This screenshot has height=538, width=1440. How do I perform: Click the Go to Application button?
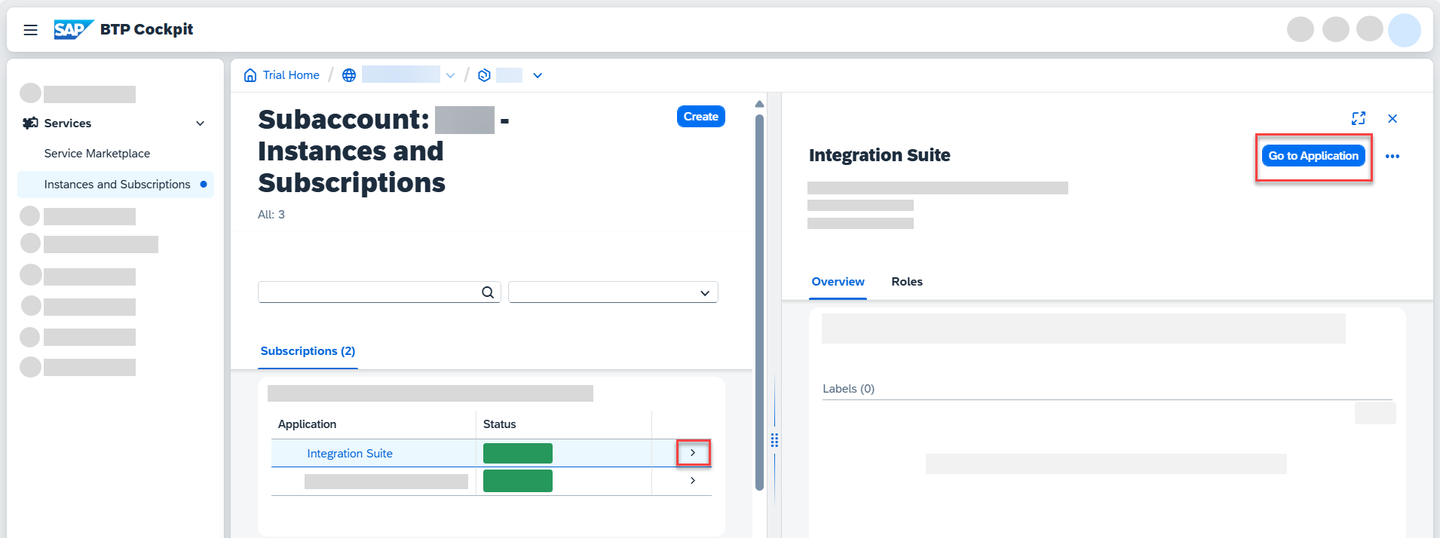1313,156
